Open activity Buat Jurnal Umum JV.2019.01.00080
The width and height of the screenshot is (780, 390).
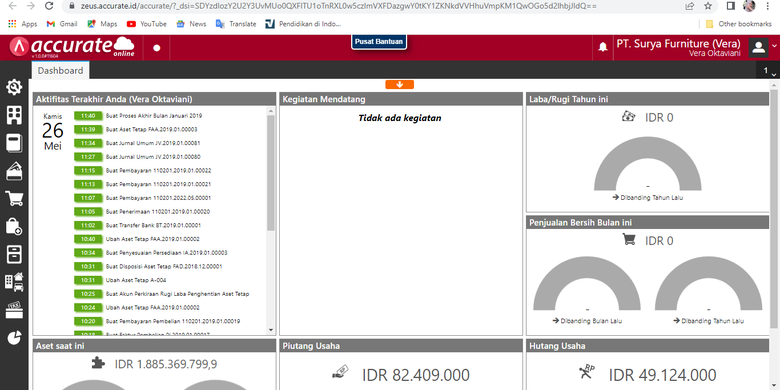(x=153, y=157)
